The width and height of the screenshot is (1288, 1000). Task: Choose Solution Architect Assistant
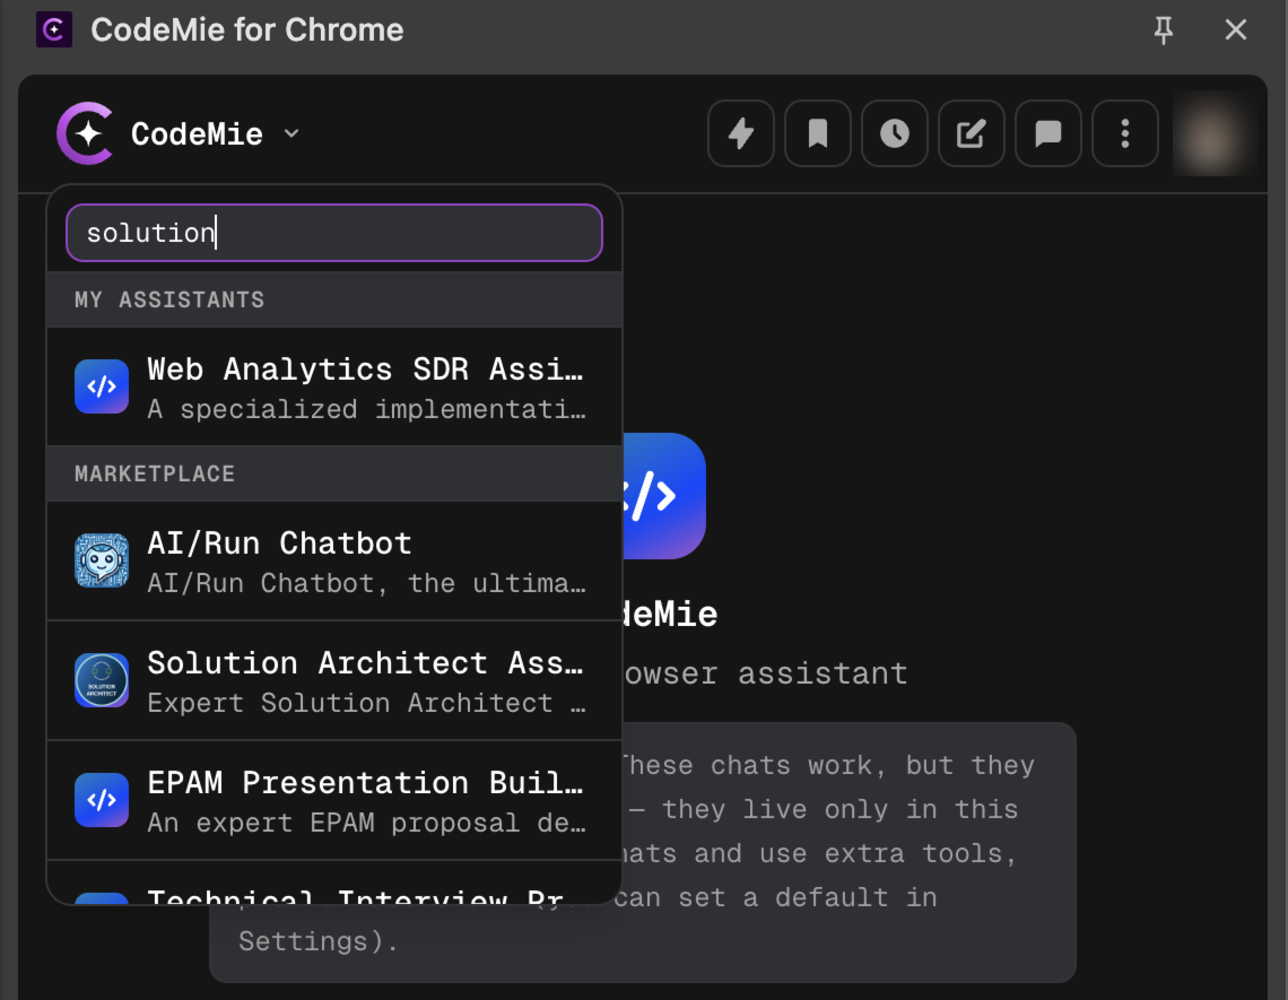coord(334,681)
